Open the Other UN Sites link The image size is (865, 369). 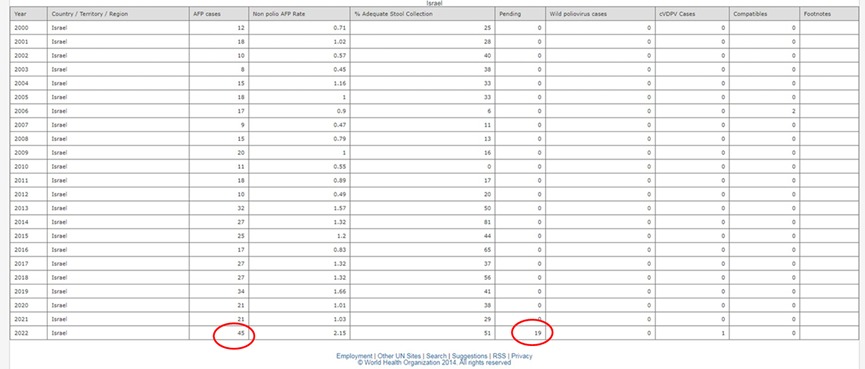(x=399, y=356)
